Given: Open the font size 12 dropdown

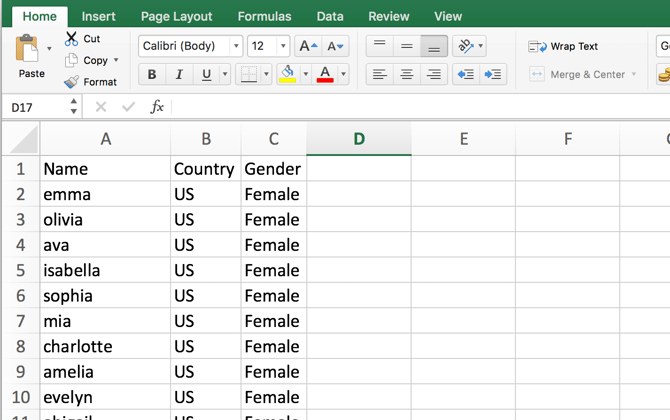Looking at the screenshot, I should [283, 46].
